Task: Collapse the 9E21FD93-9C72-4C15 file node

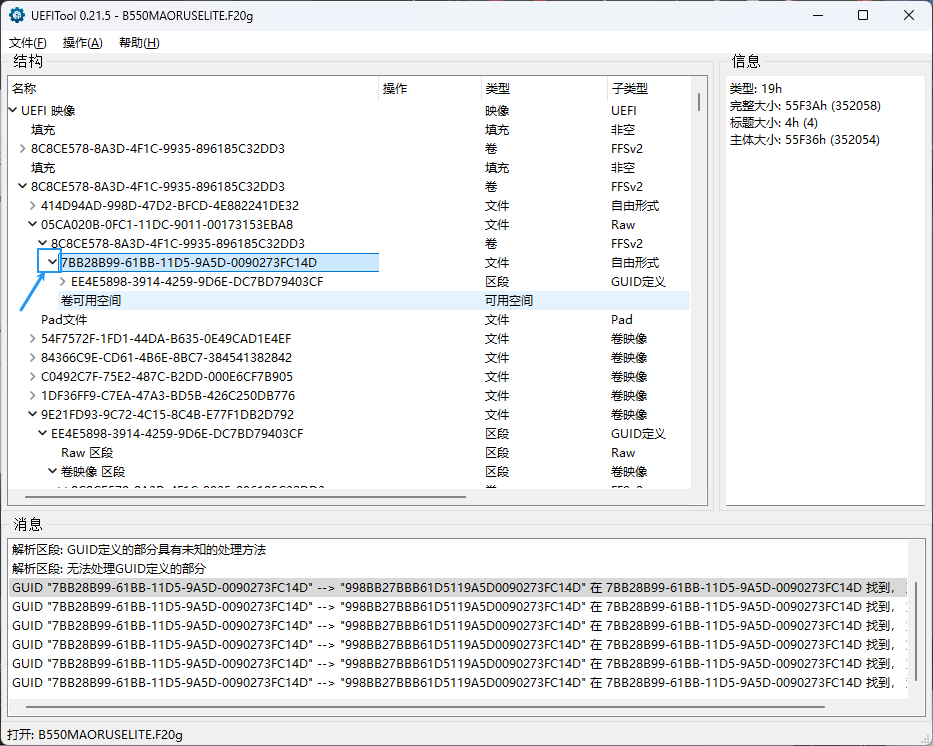Action: 33,415
